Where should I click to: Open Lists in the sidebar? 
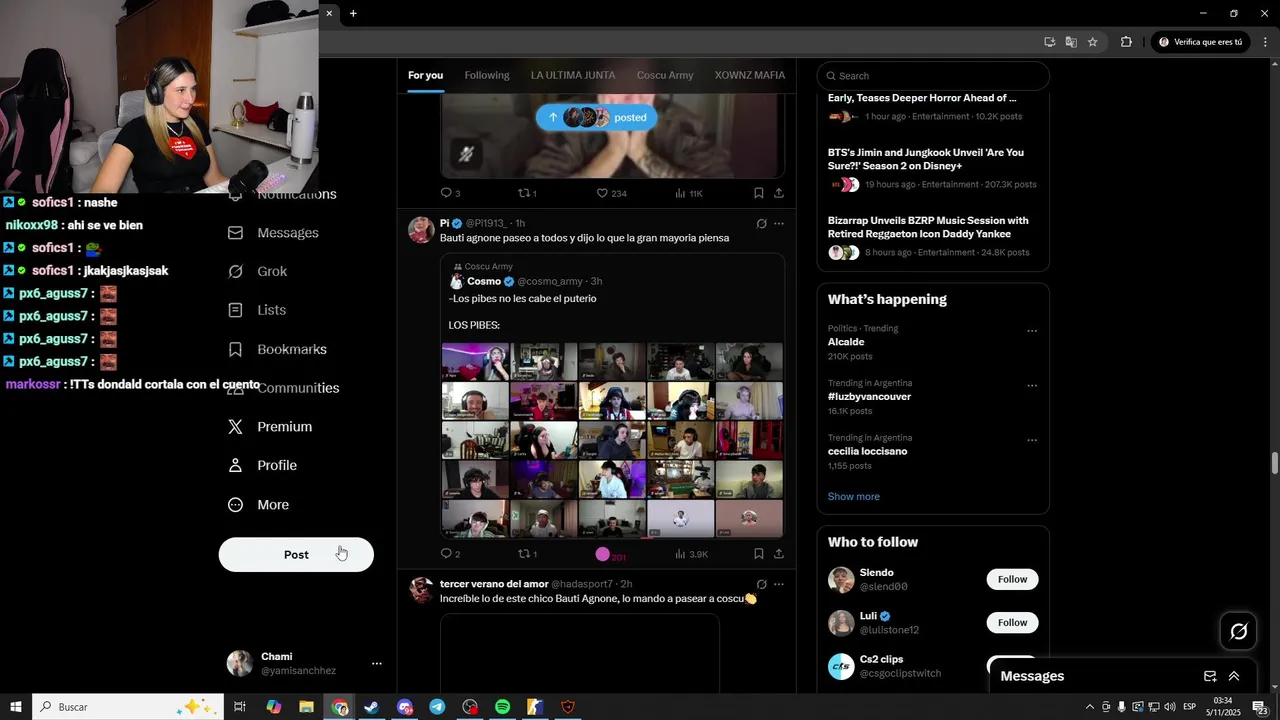(256, 310)
